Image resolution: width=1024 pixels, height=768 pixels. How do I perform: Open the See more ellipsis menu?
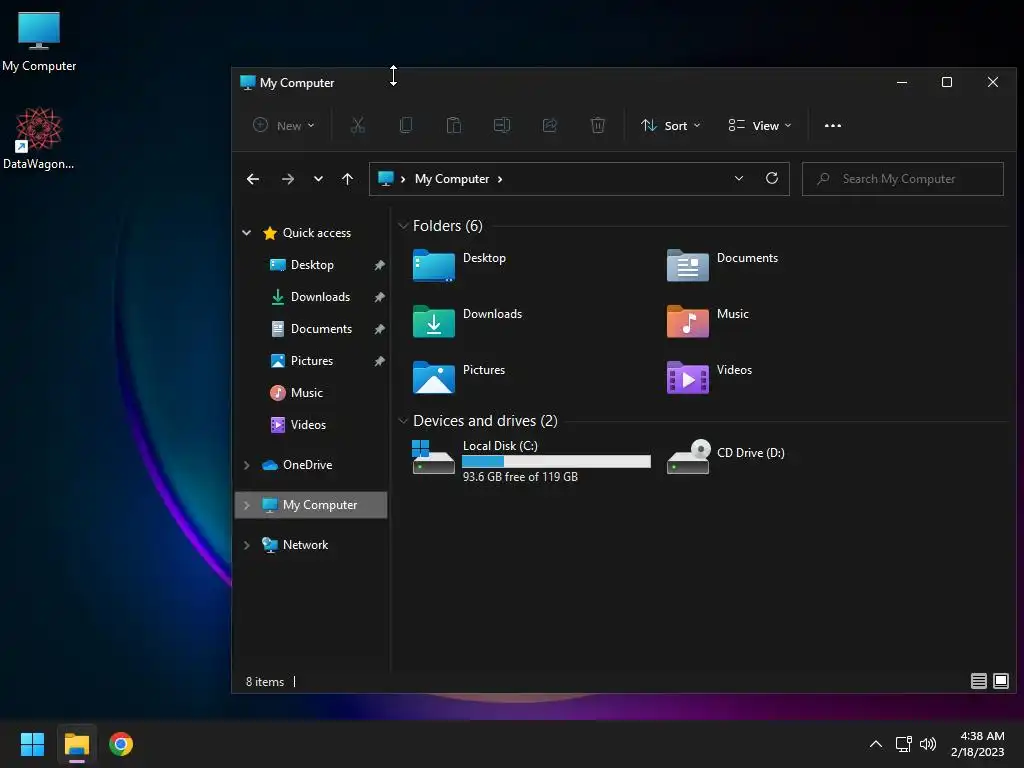pos(833,125)
